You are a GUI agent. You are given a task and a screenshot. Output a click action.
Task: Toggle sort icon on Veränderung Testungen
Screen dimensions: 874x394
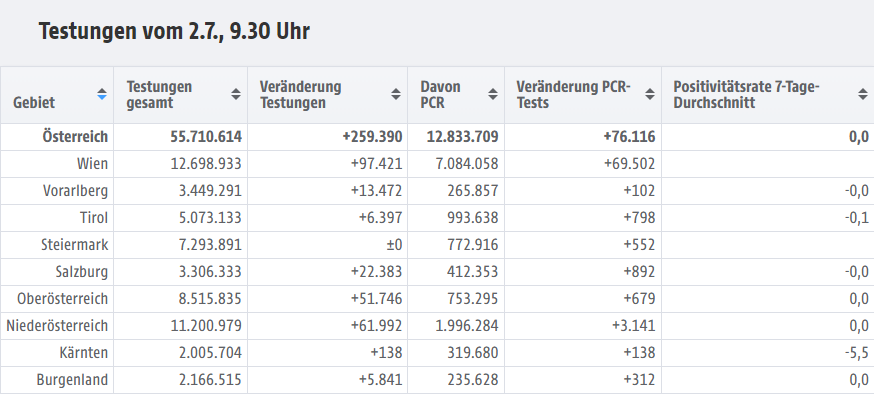point(396,94)
